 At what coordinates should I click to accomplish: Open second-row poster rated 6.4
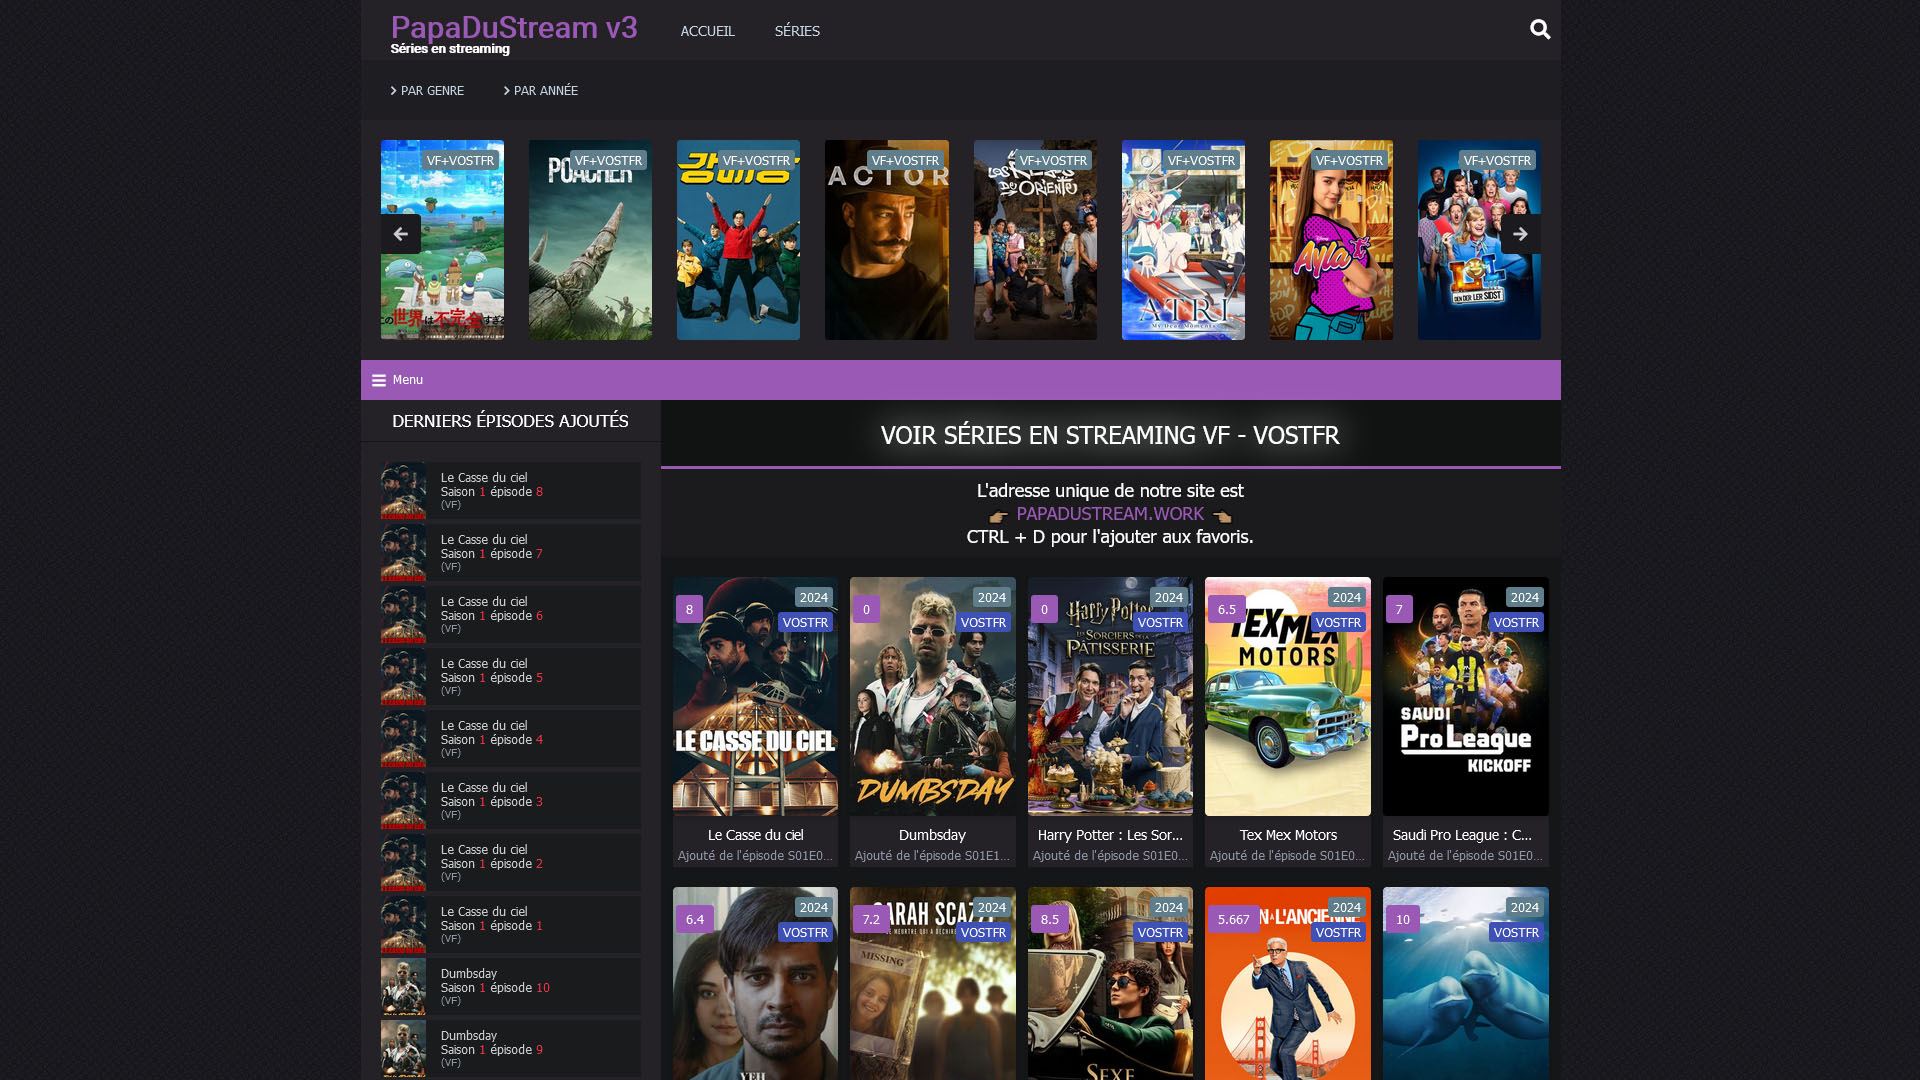click(x=755, y=983)
